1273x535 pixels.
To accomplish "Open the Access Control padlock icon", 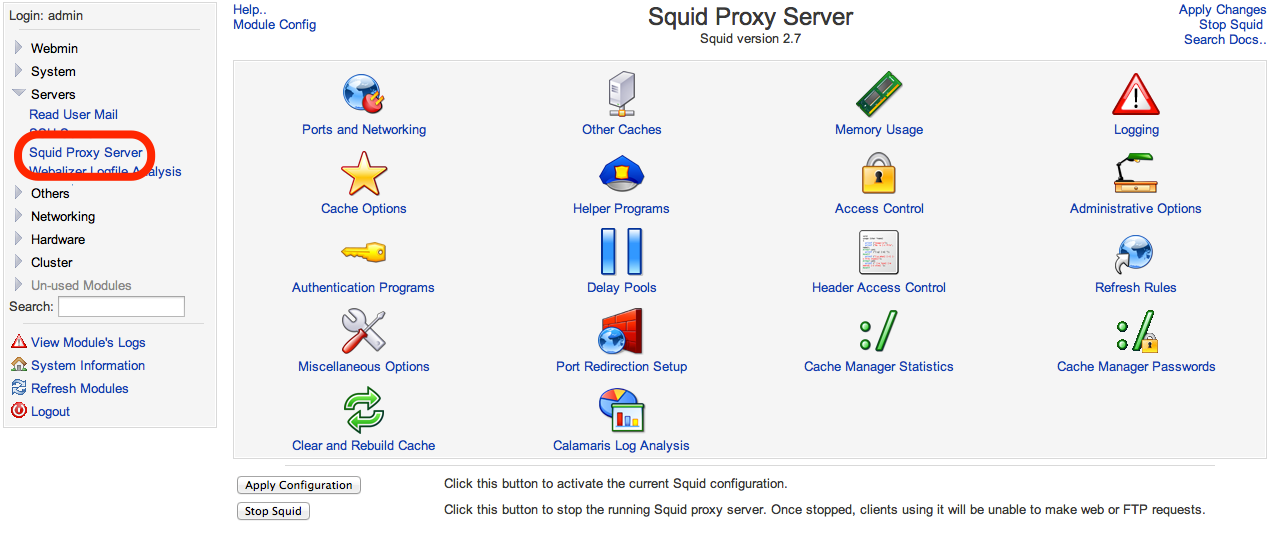I will [879, 173].
